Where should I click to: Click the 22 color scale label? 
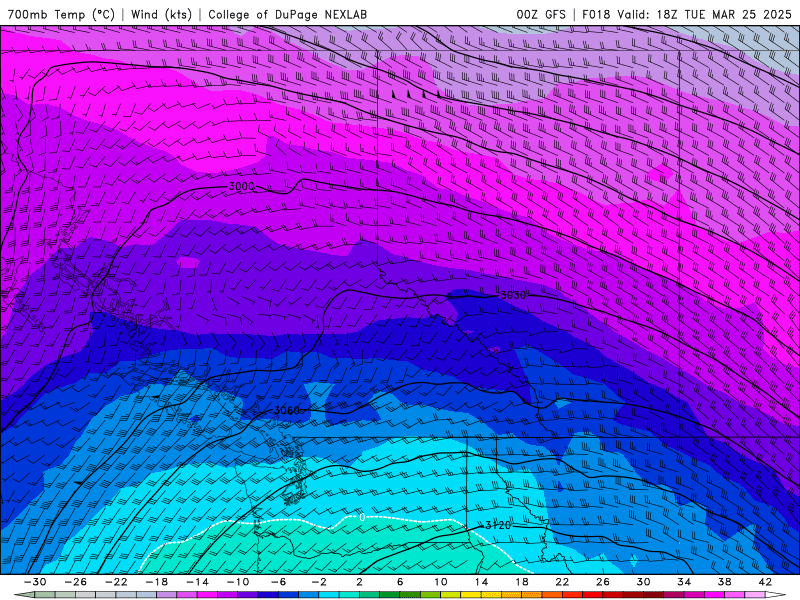pos(562,582)
